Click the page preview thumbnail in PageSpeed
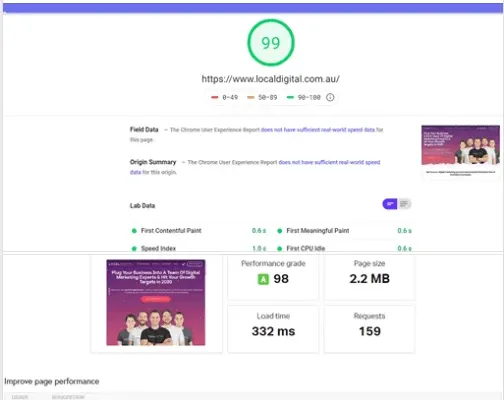Image resolution: width=504 pixels, height=400 pixels. pyautogui.click(x=460, y=152)
